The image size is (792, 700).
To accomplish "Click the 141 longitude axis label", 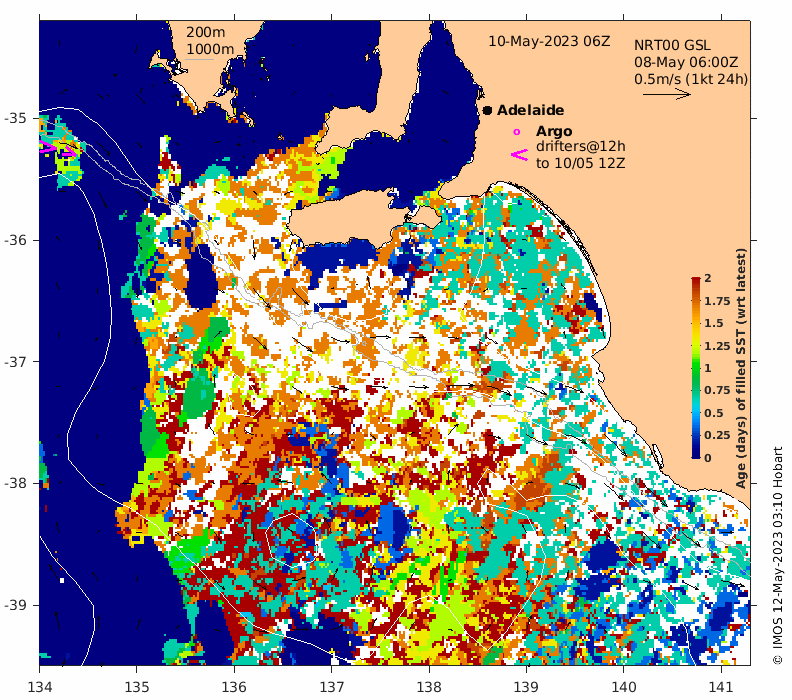I will coord(721,687).
